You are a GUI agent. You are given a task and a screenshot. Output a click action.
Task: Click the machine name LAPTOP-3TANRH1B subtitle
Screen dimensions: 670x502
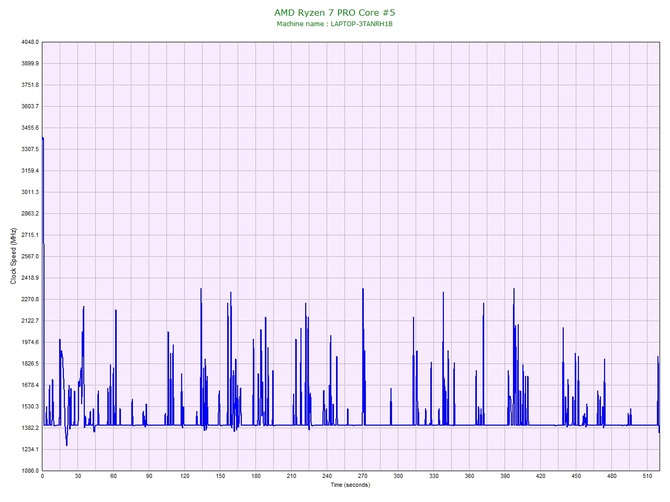[x=335, y=24]
